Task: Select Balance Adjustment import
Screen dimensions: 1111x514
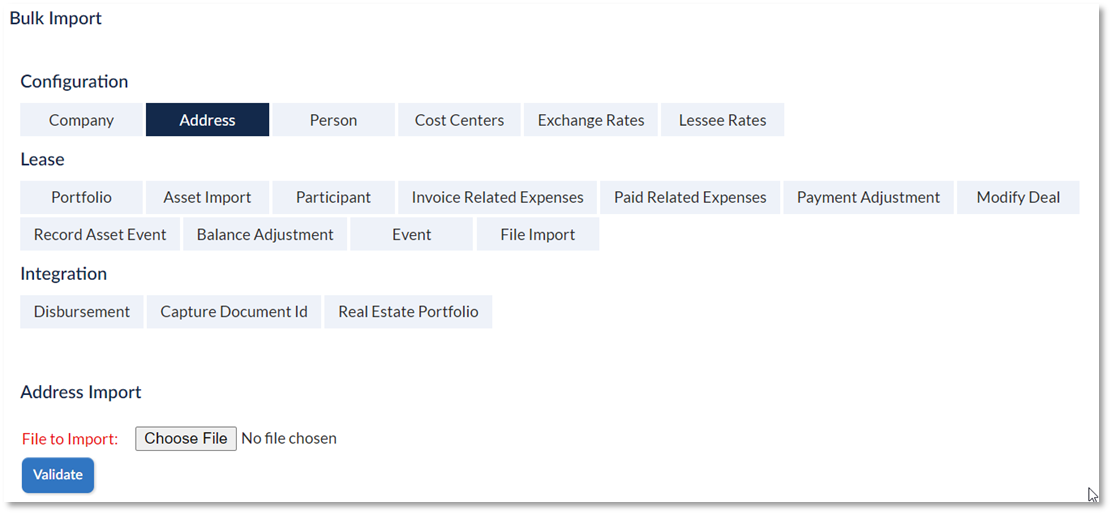Action: click(265, 234)
